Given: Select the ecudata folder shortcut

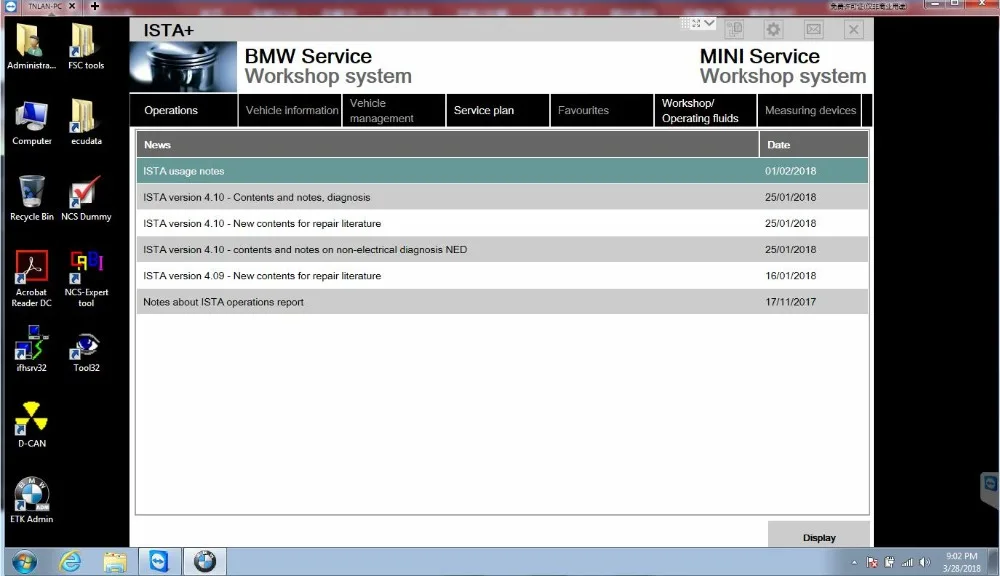Looking at the screenshot, I should point(86,122).
